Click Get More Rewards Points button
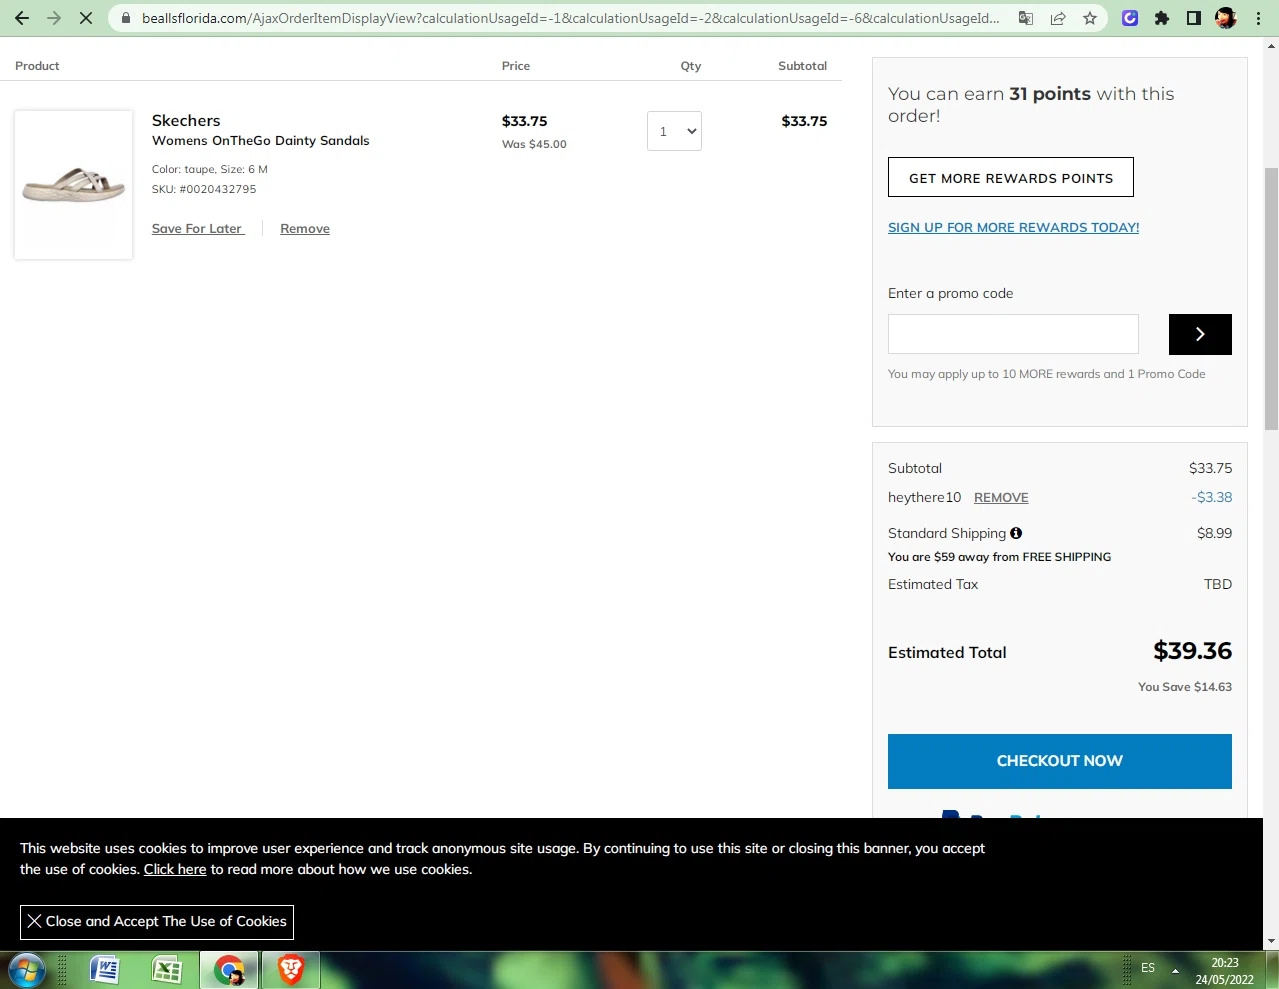The height and width of the screenshot is (989, 1279). [x=1010, y=178]
